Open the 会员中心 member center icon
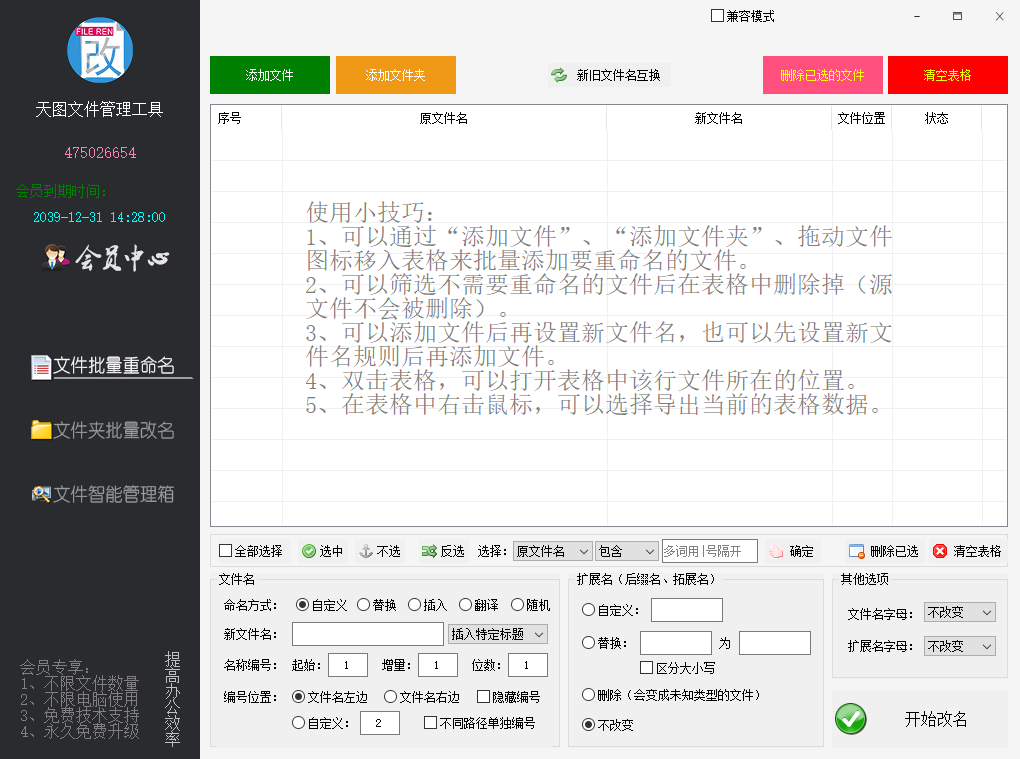 [x=56, y=258]
